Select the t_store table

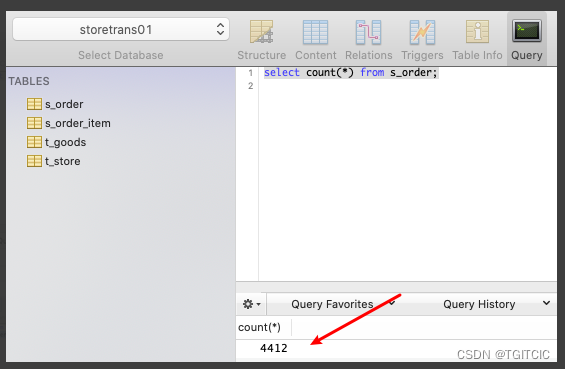63,161
